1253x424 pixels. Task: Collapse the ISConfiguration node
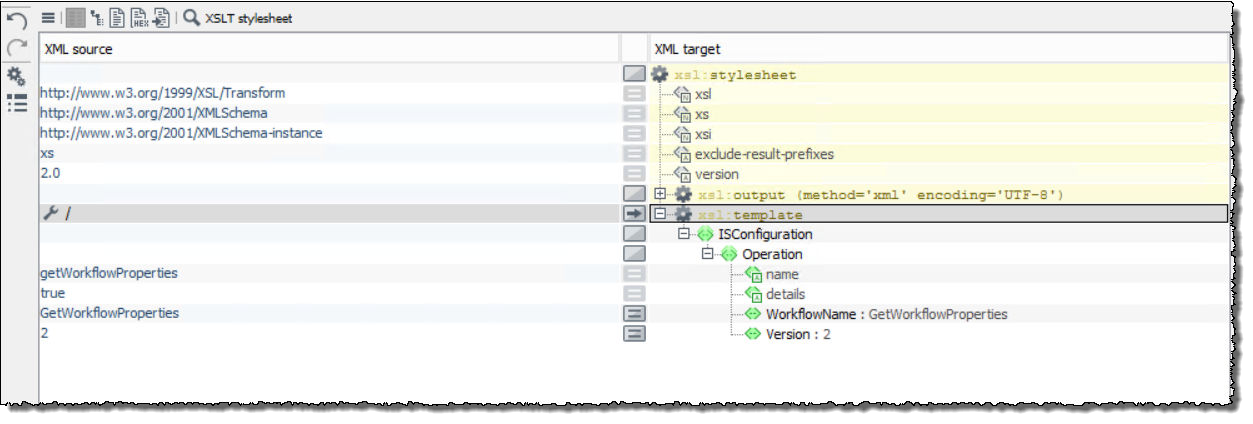[x=684, y=234]
